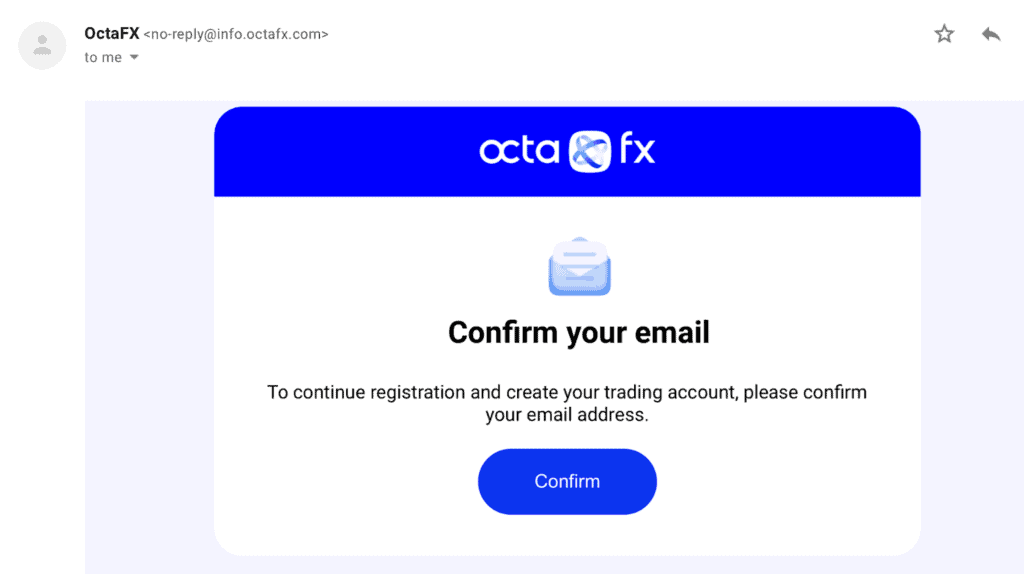Open the sender's profile avatar
The image size is (1024, 574).
[42, 46]
